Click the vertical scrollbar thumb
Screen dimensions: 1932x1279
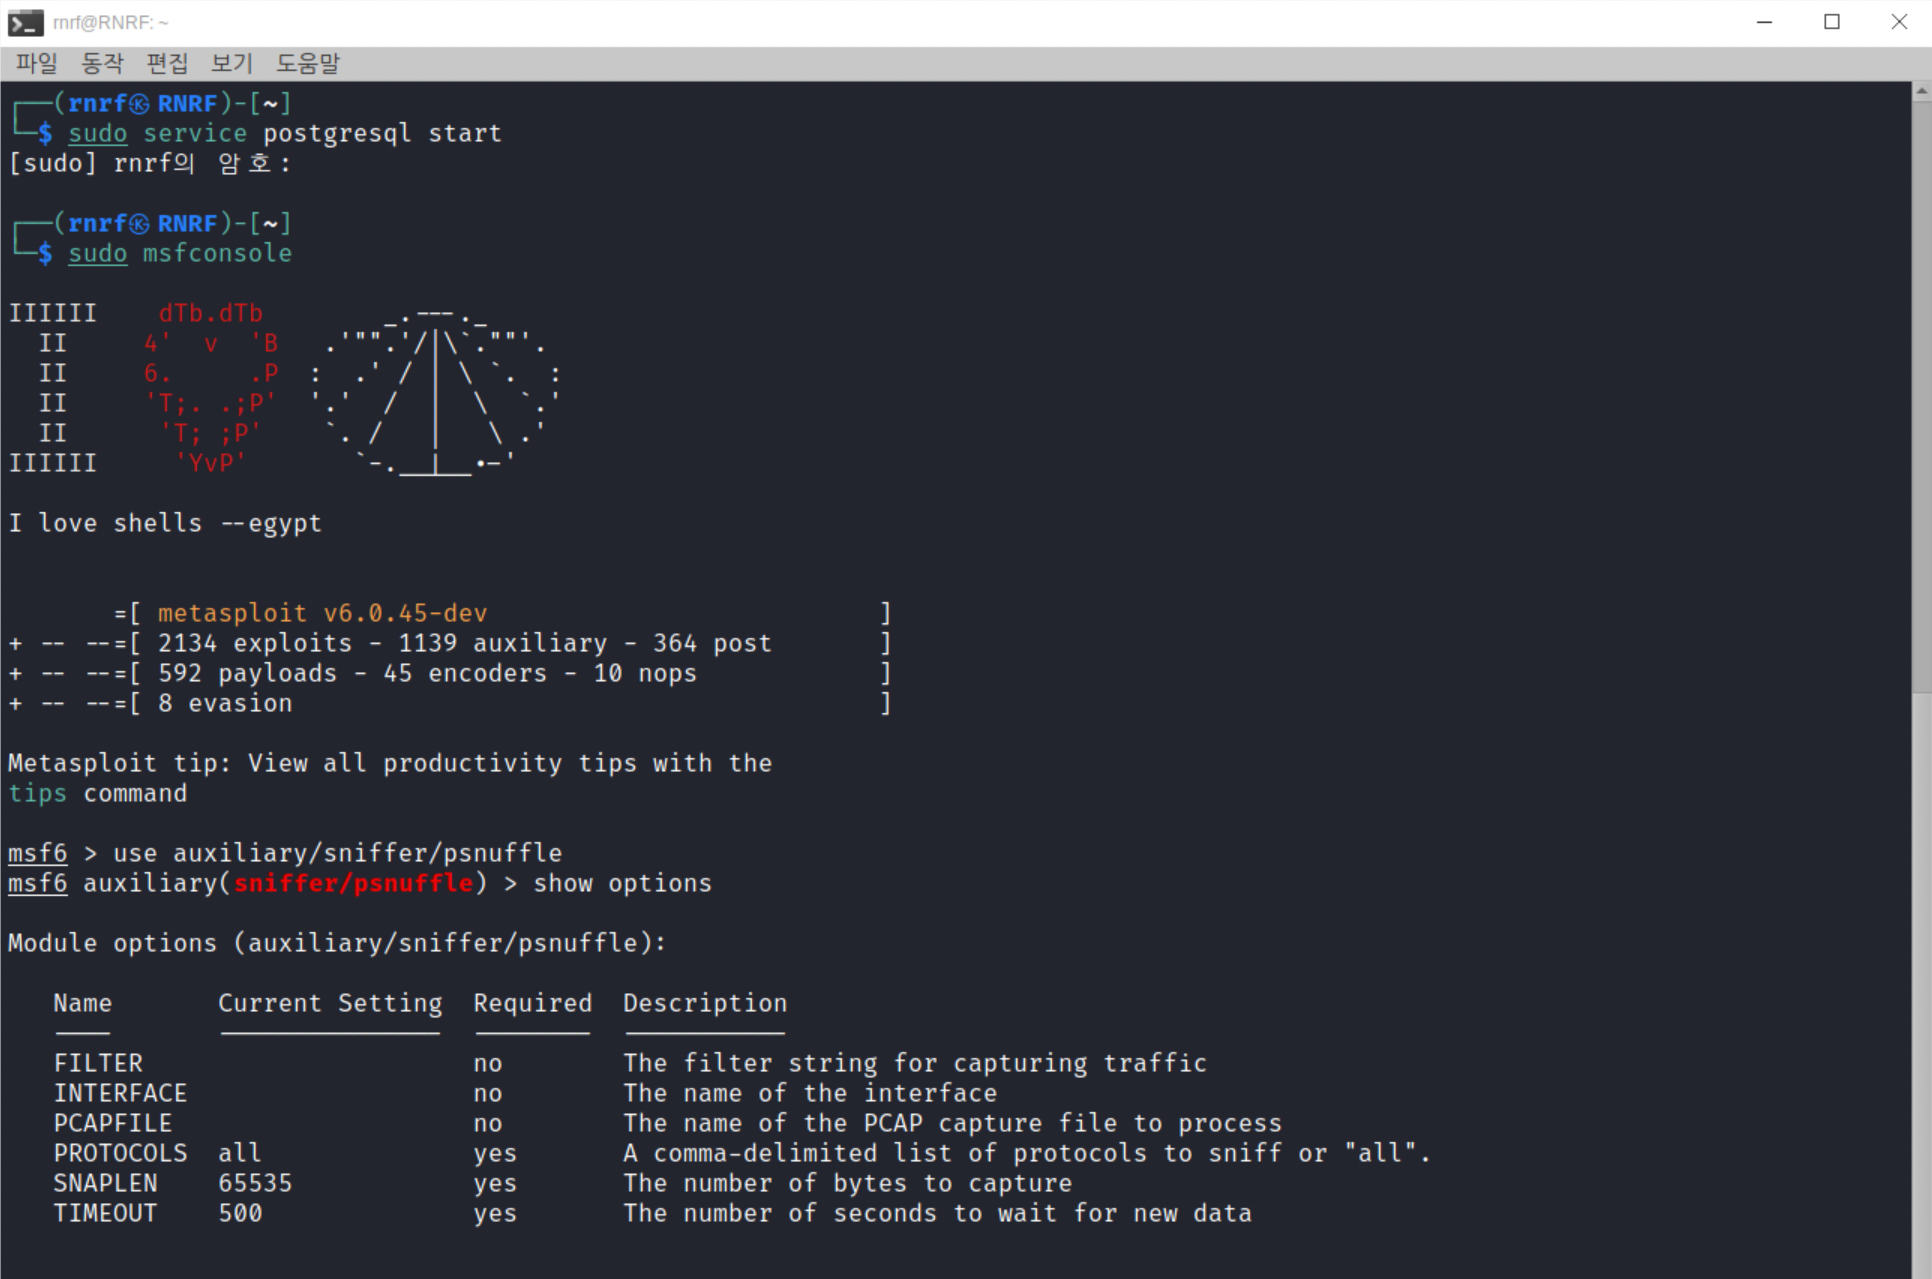pyautogui.click(x=1921, y=395)
